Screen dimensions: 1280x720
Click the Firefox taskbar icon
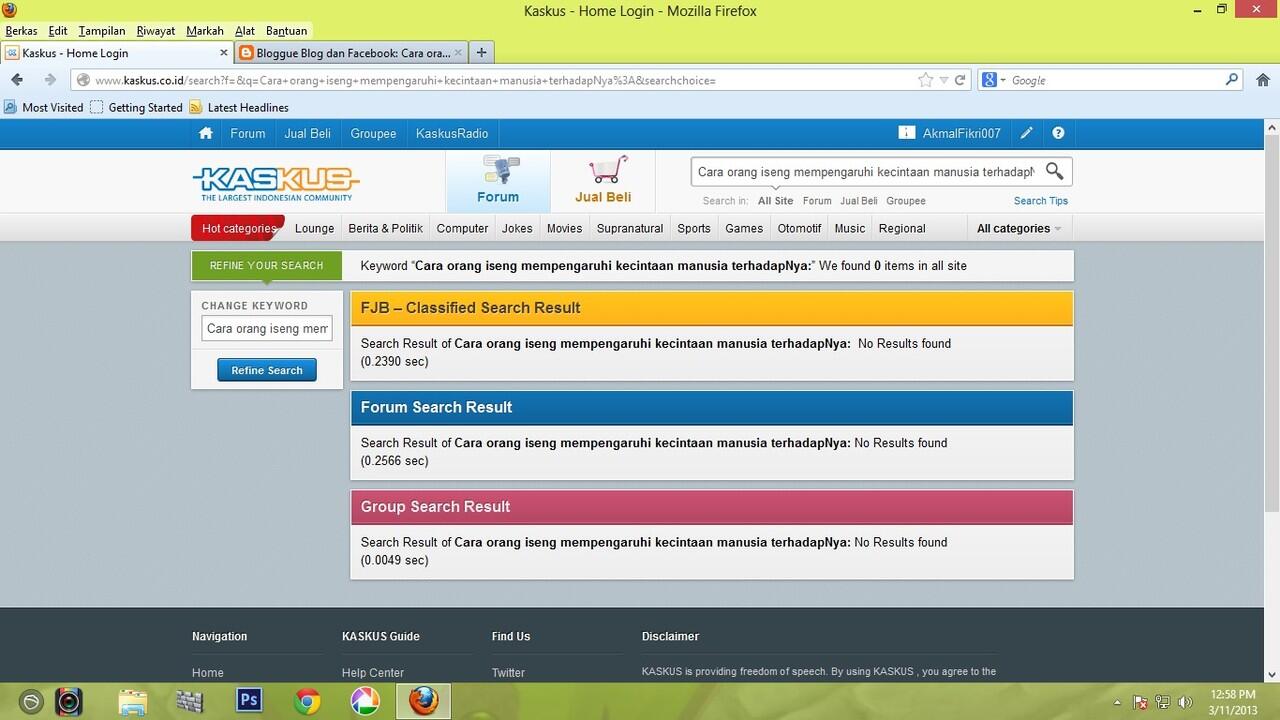(424, 701)
